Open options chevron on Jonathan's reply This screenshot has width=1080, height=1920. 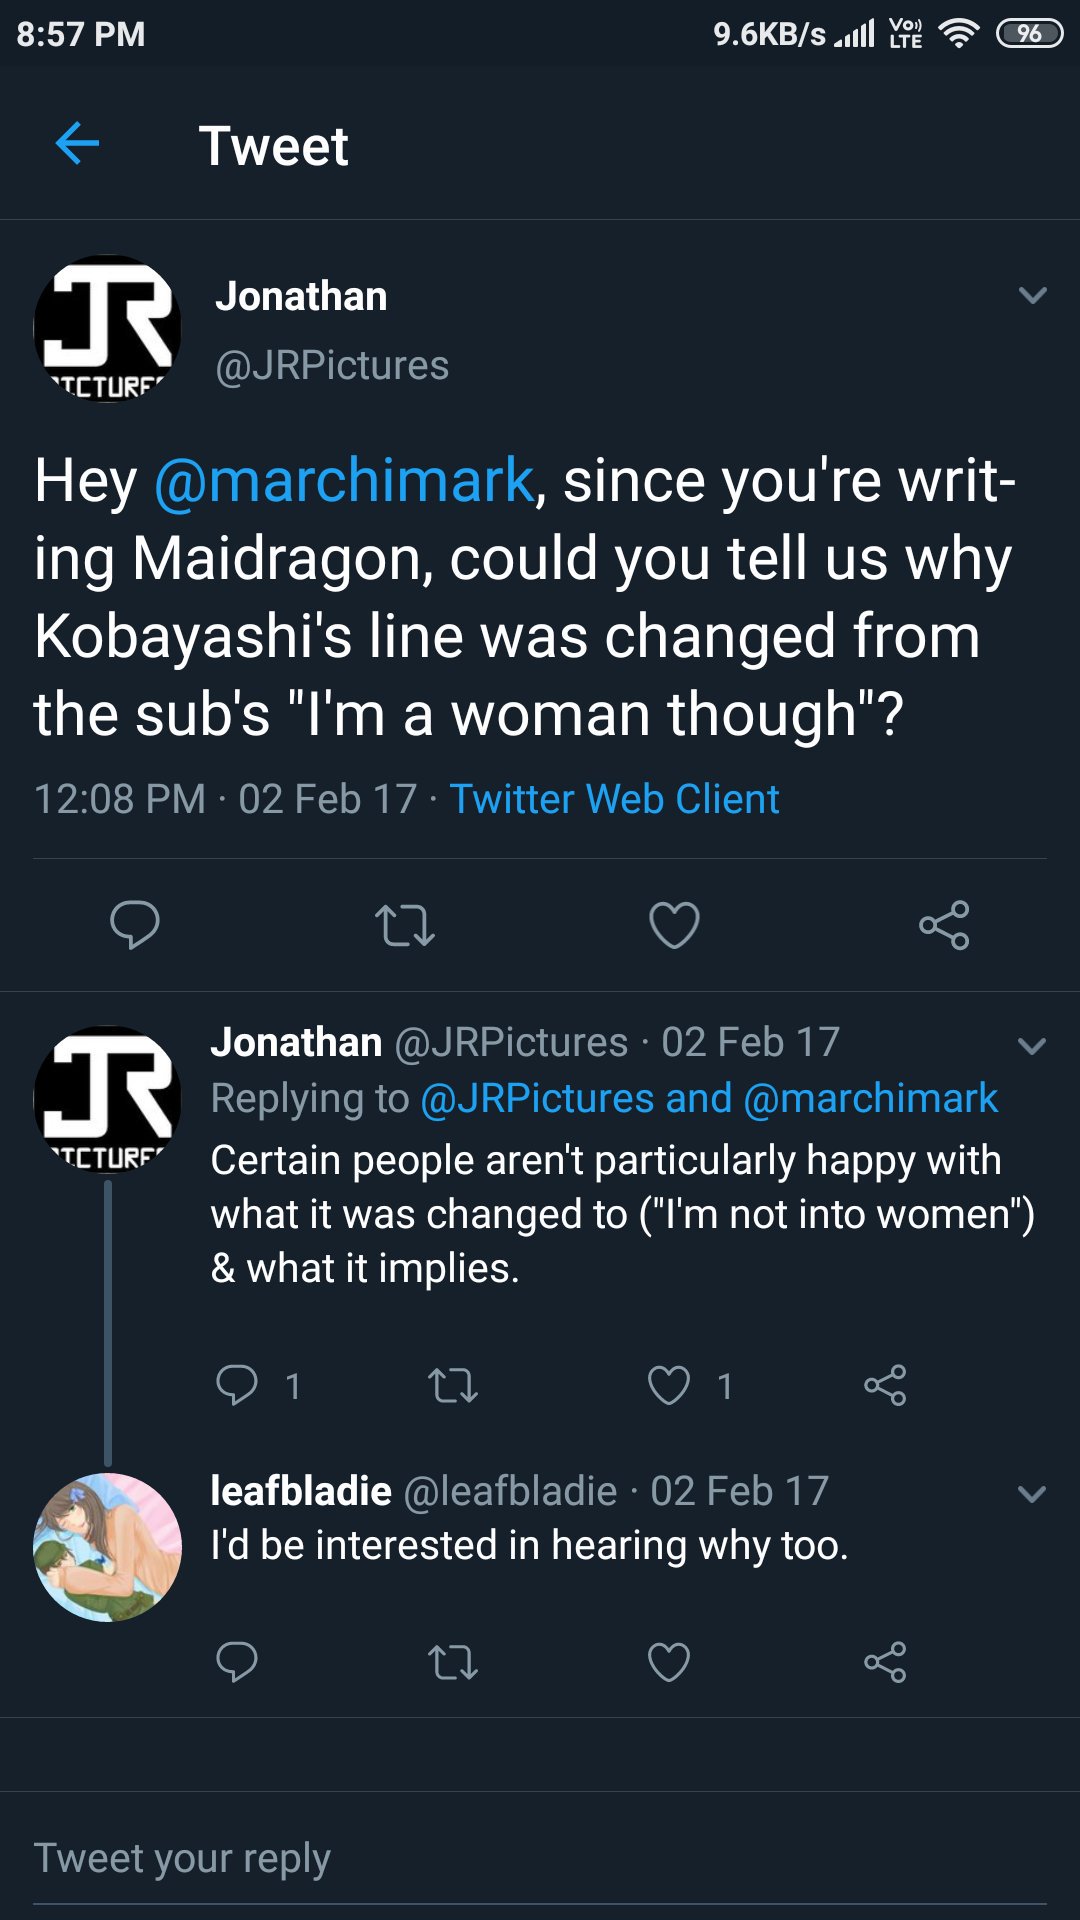point(1031,1046)
